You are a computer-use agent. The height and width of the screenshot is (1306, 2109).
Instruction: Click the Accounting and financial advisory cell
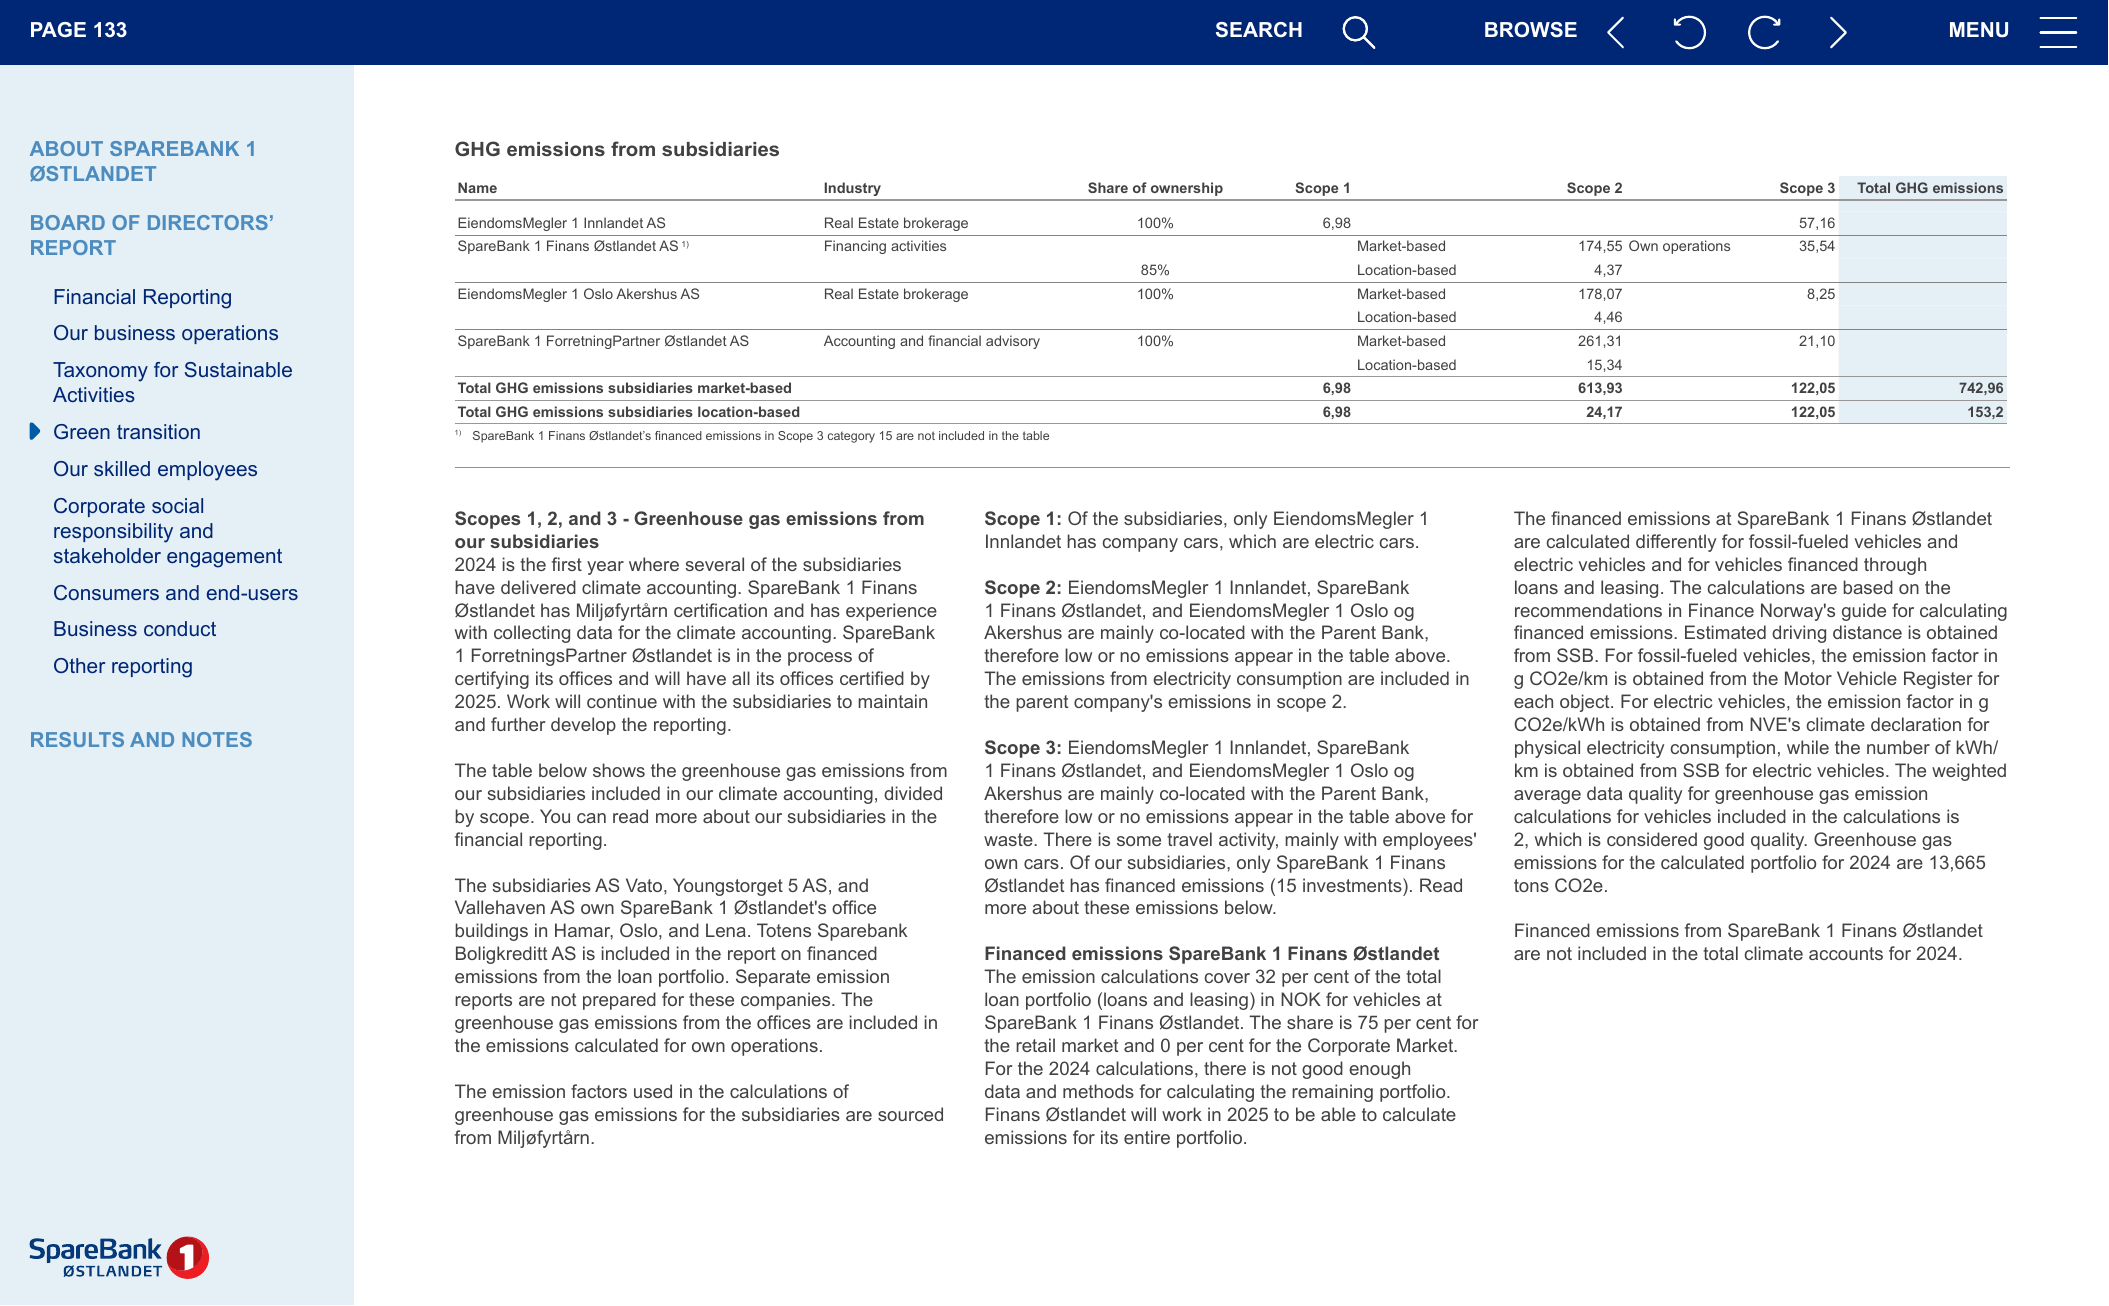coord(931,341)
